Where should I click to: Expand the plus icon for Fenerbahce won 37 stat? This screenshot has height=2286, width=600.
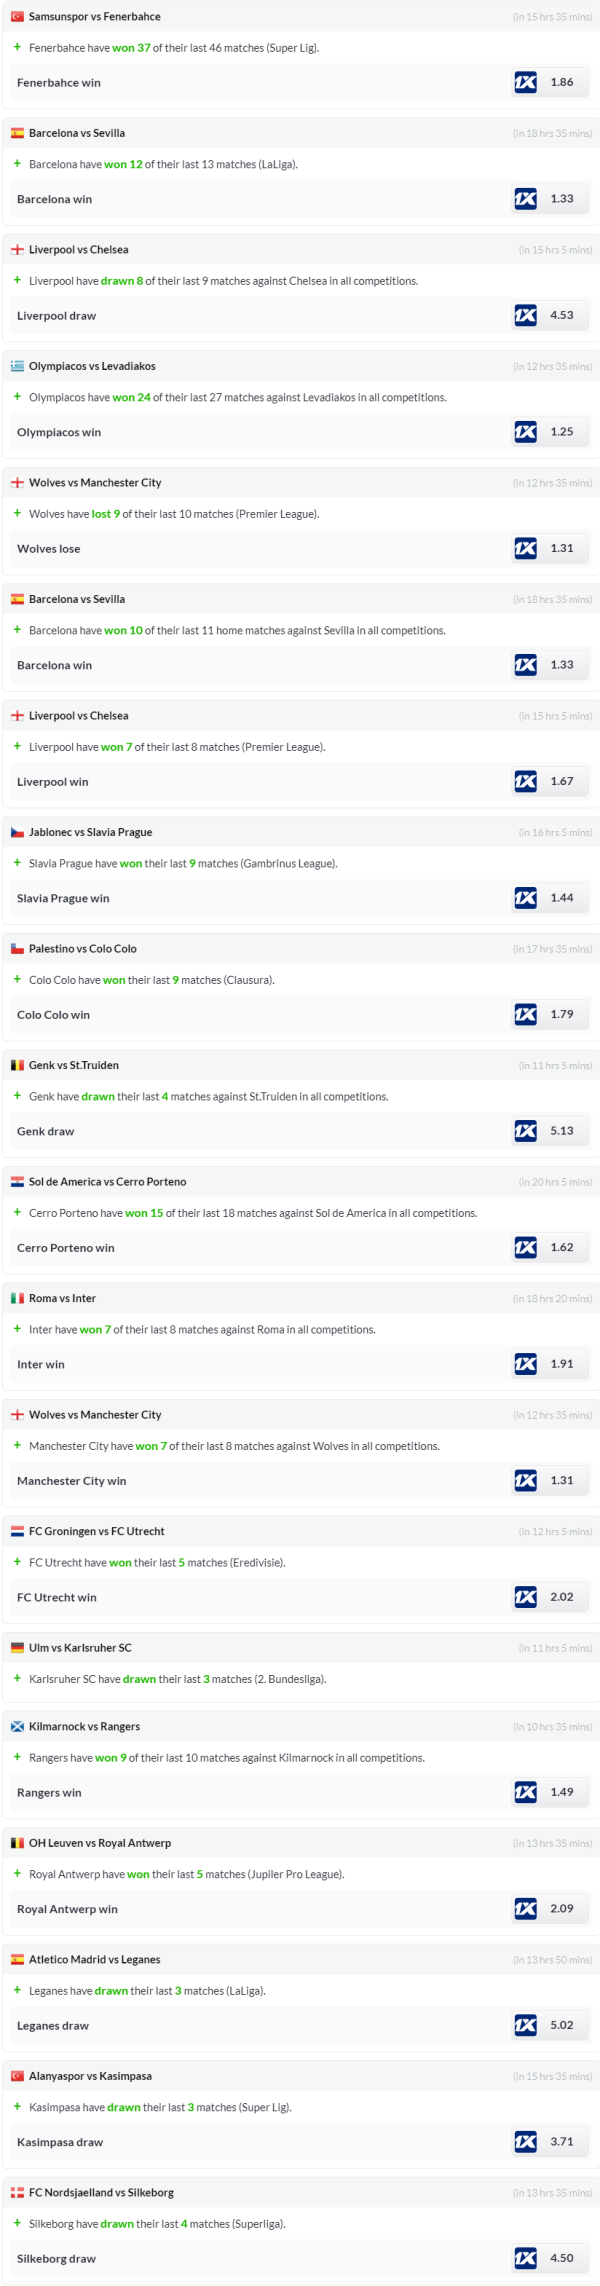(17, 47)
